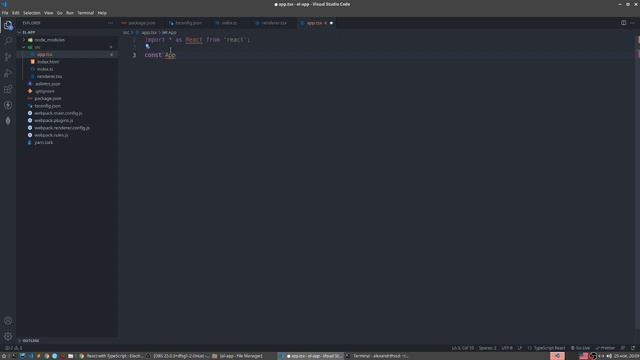Open the Accounts icon in the activity bar
The height and width of the screenshot is (360, 640).
click(x=8, y=321)
